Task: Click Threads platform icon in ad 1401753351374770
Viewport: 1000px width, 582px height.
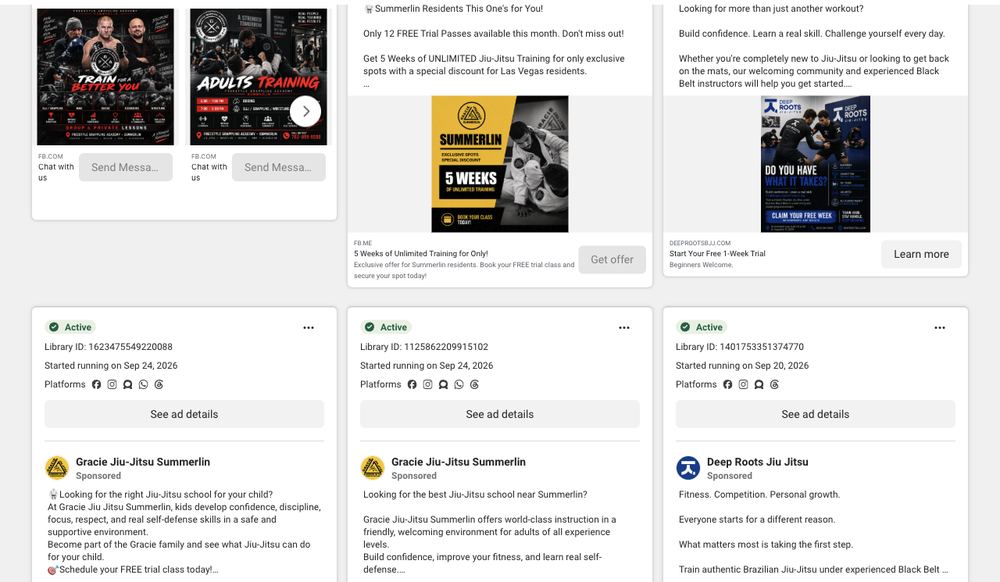Action: point(774,384)
